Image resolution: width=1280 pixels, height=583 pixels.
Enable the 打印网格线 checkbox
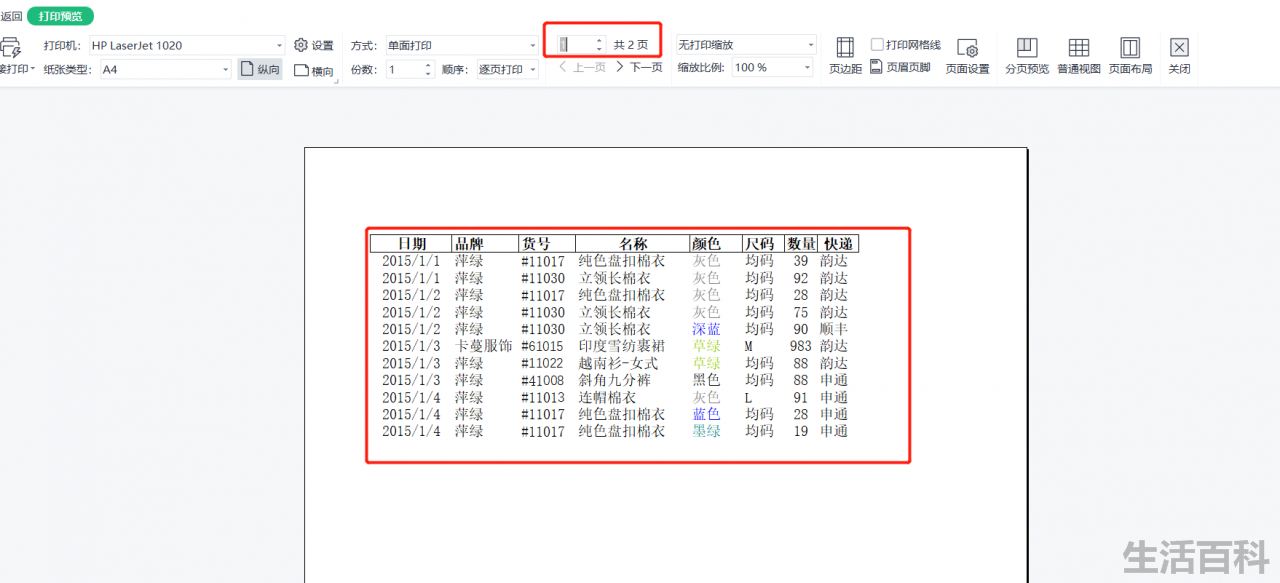point(877,45)
